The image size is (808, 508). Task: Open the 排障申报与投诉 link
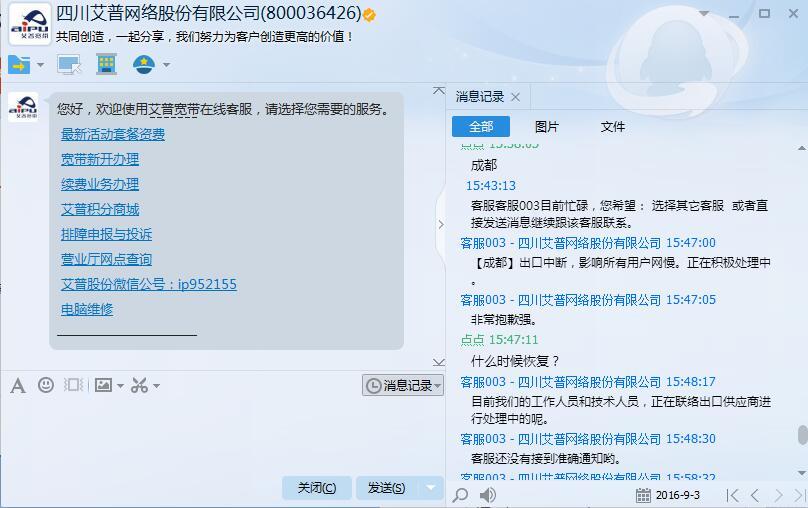106,234
